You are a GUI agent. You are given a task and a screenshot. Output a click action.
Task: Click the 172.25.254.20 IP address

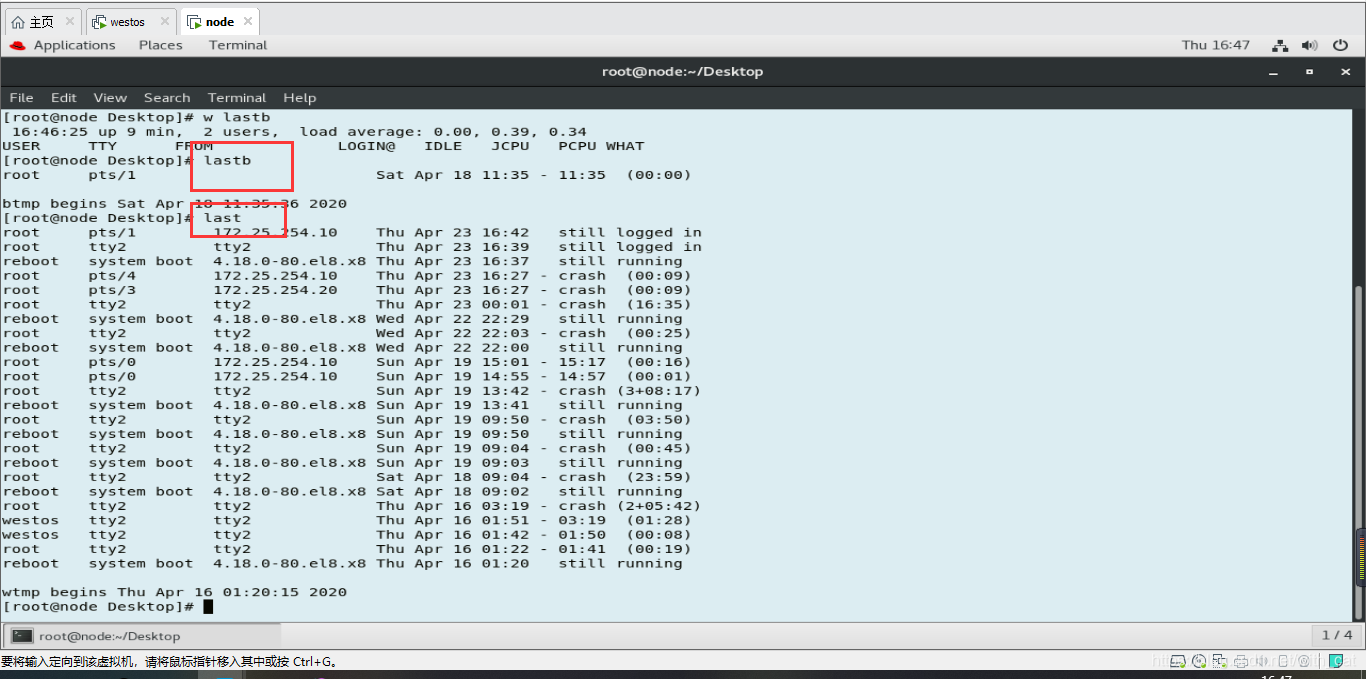(275, 290)
